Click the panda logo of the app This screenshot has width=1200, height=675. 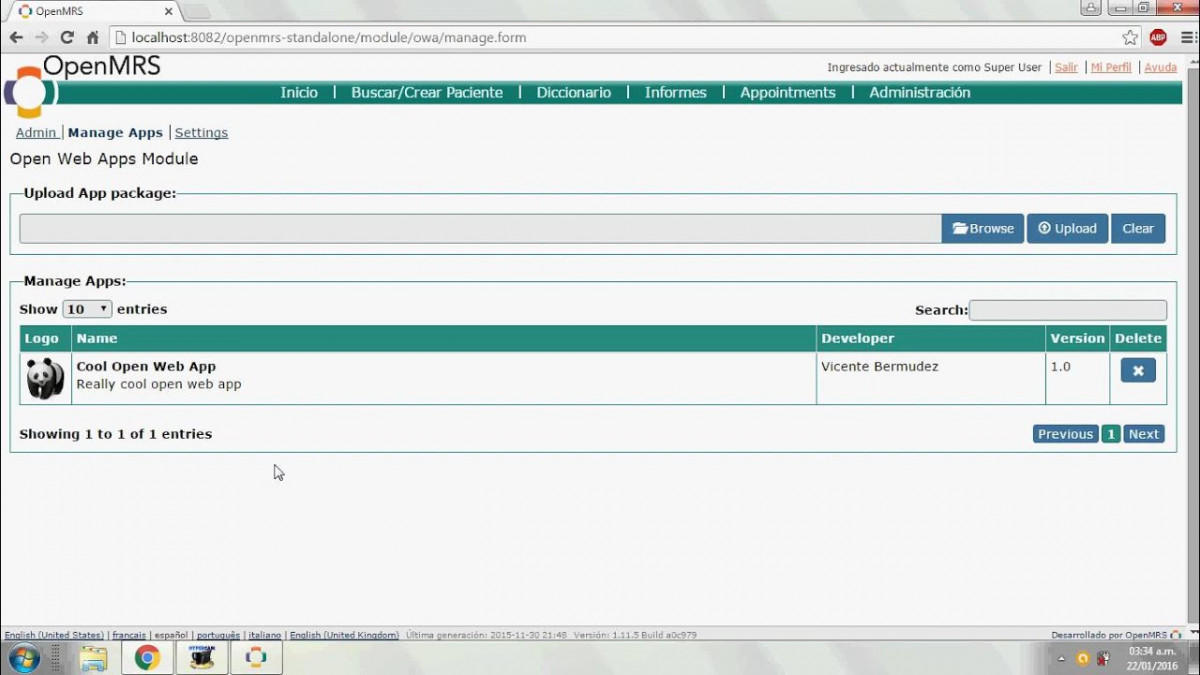tap(45, 378)
